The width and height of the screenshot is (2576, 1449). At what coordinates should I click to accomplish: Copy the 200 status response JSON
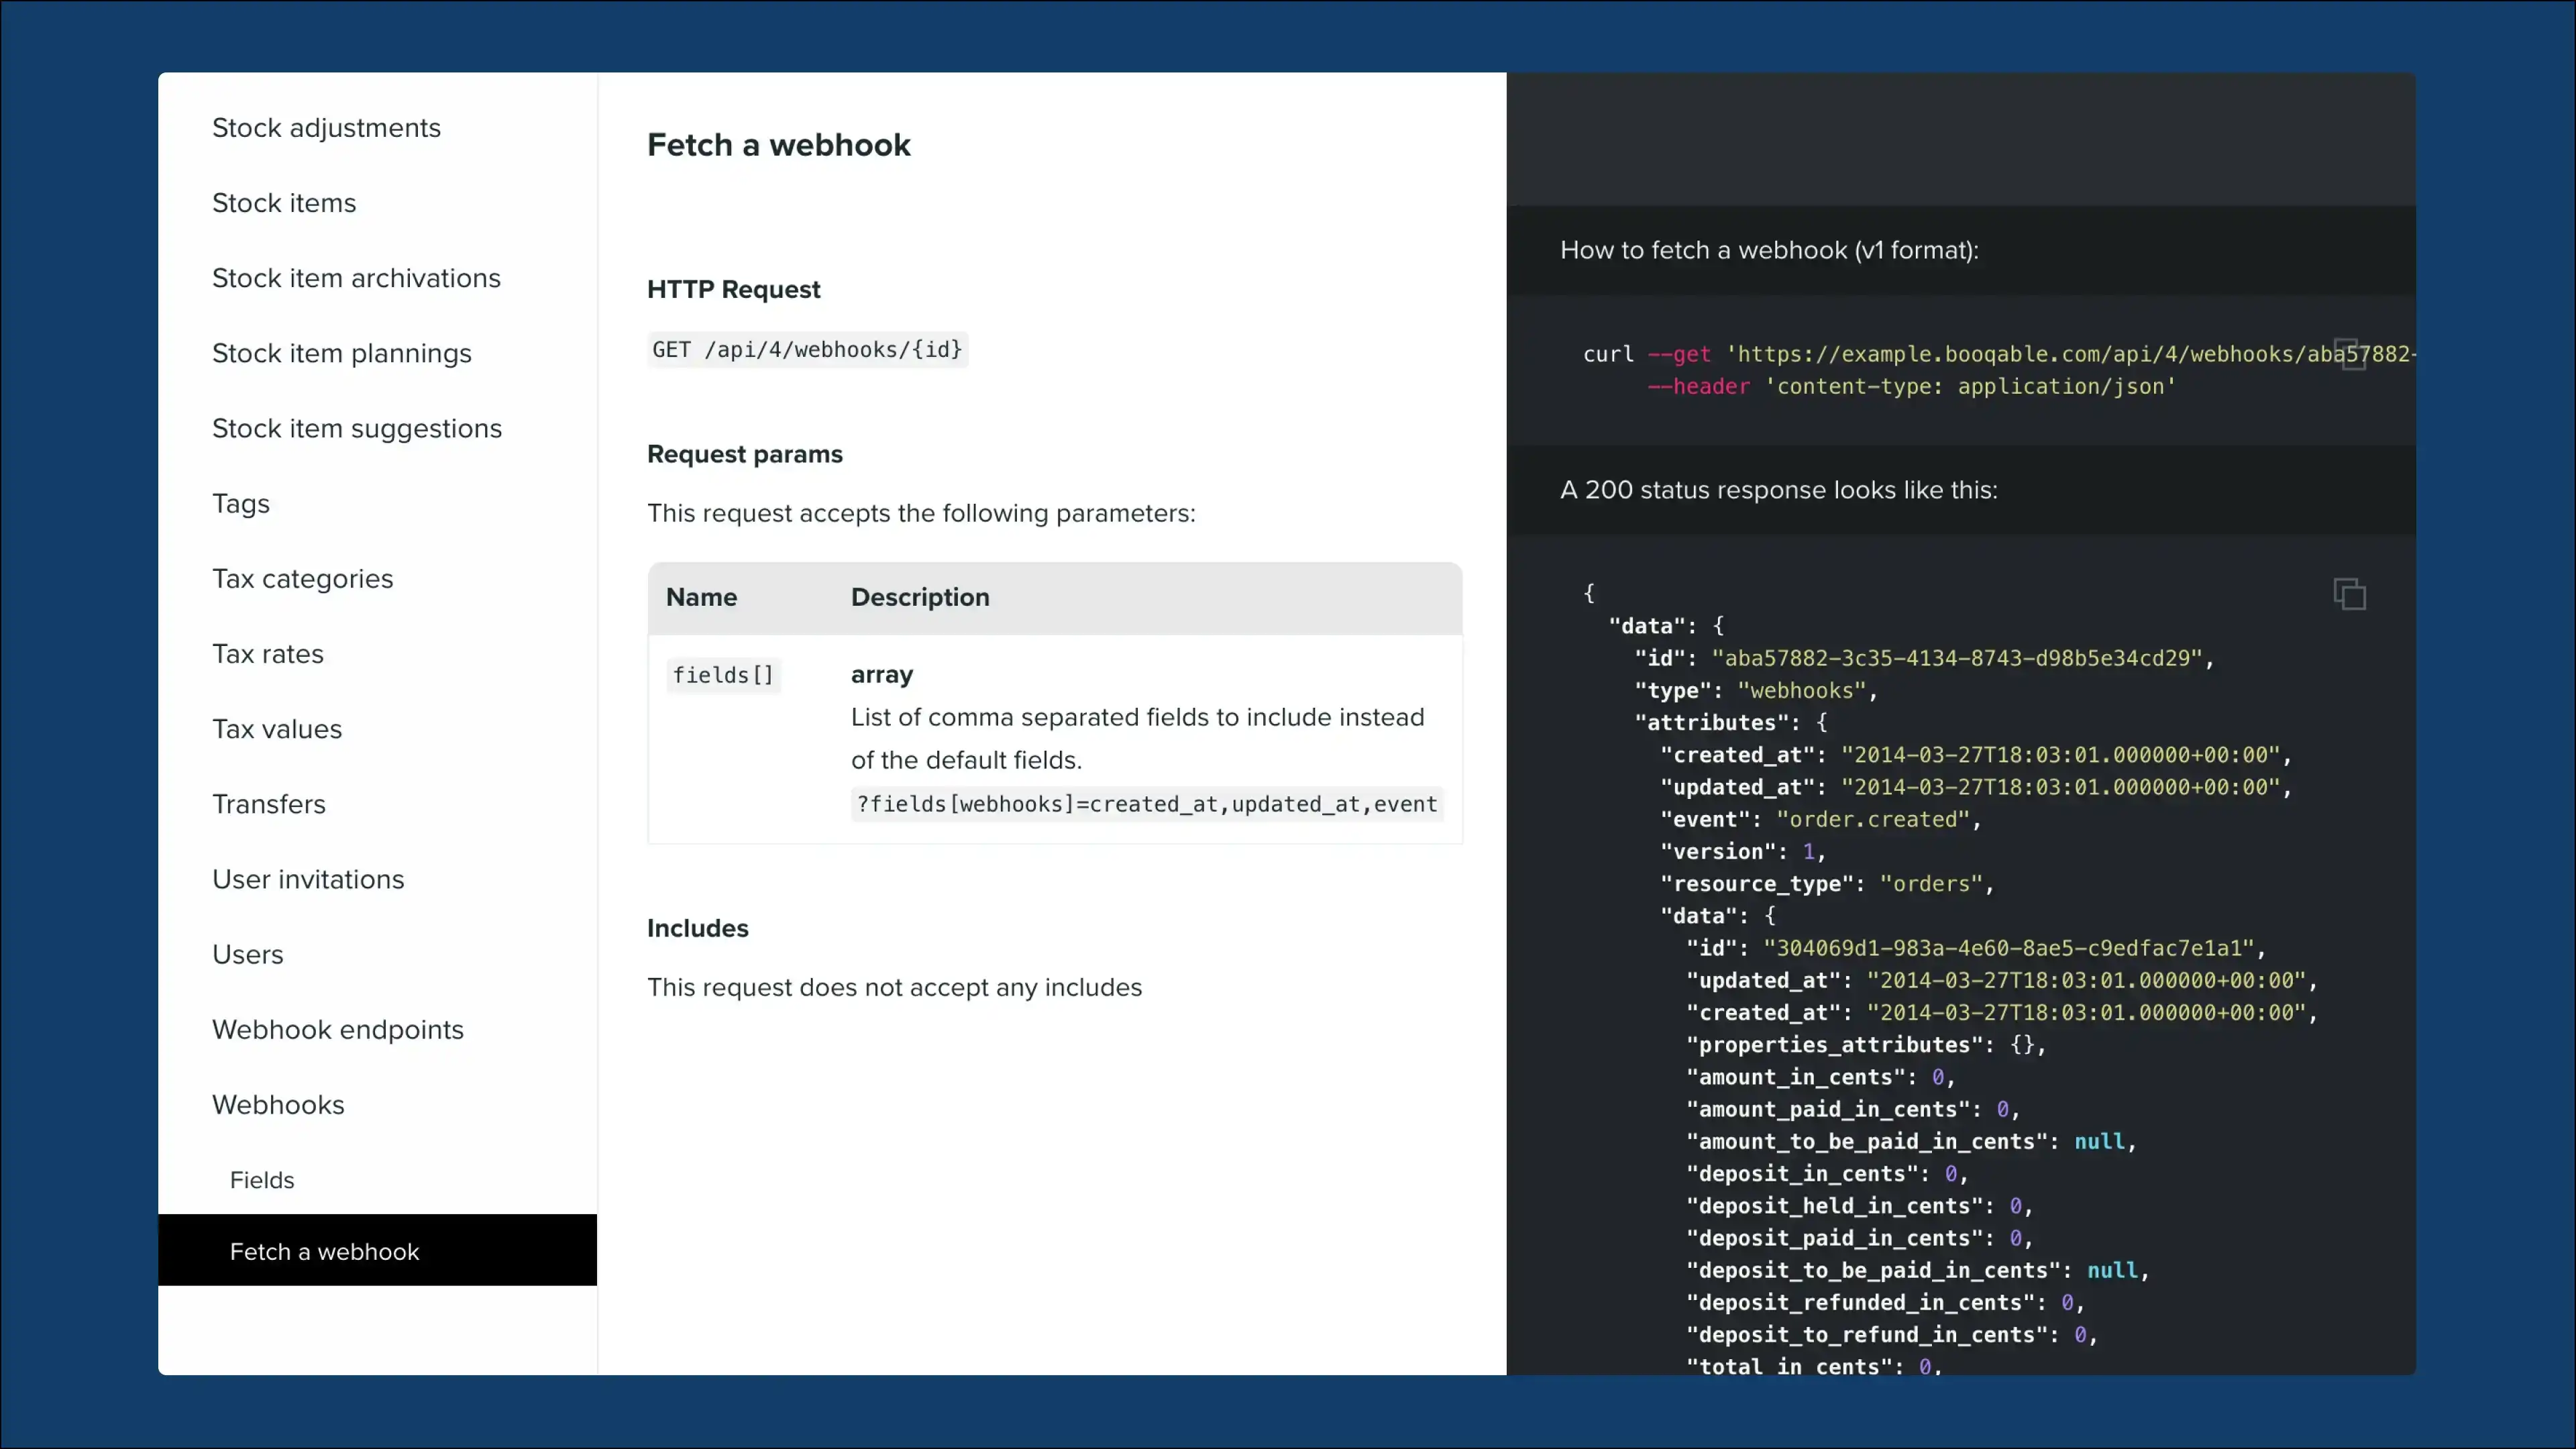coord(2351,593)
